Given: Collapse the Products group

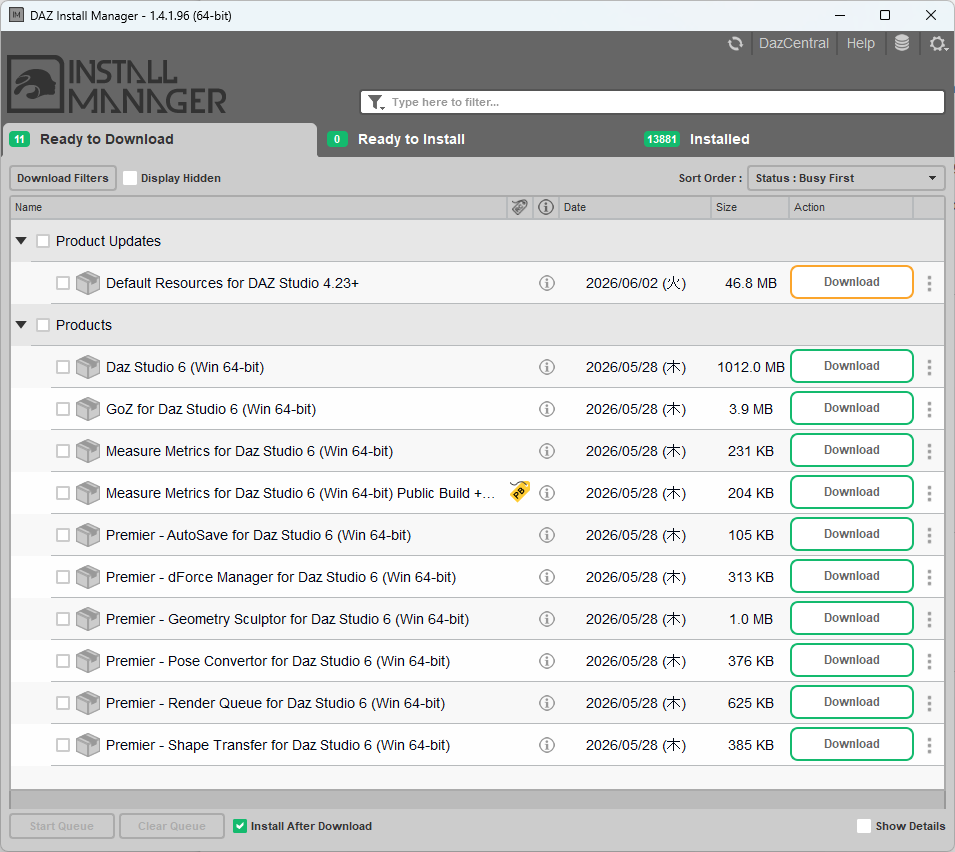Looking at the screenshot, I should [21, 325].
